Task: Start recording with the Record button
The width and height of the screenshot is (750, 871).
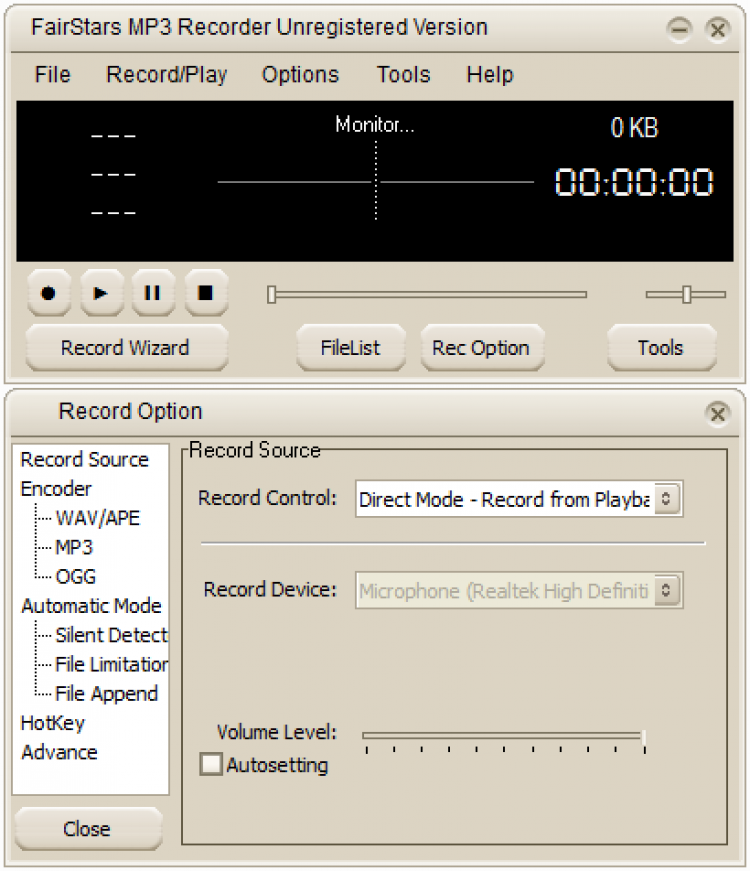Action: coord(49,293)
